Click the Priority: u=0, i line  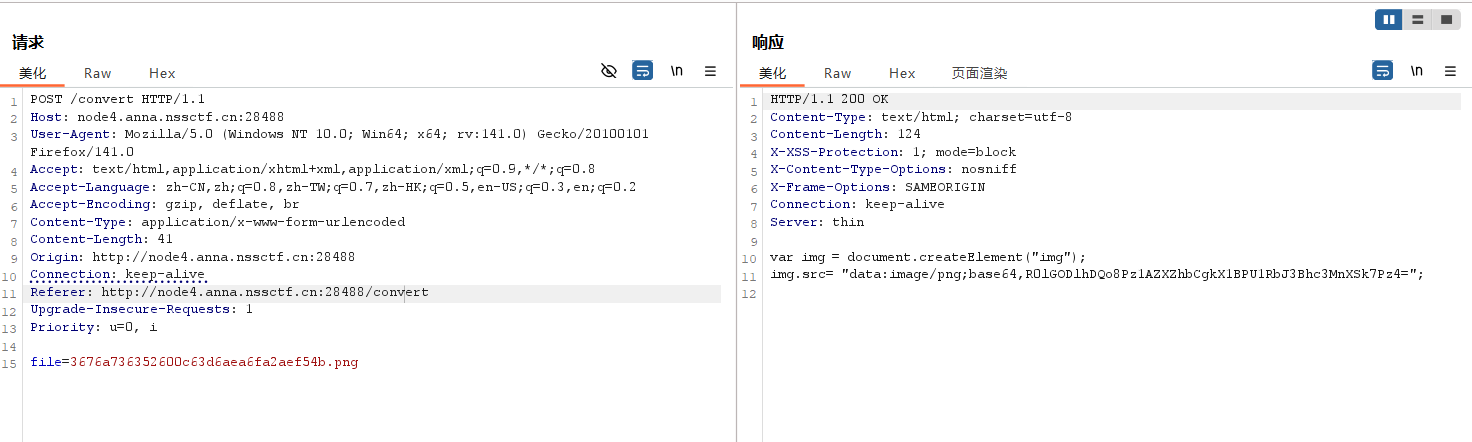[93, 327]
